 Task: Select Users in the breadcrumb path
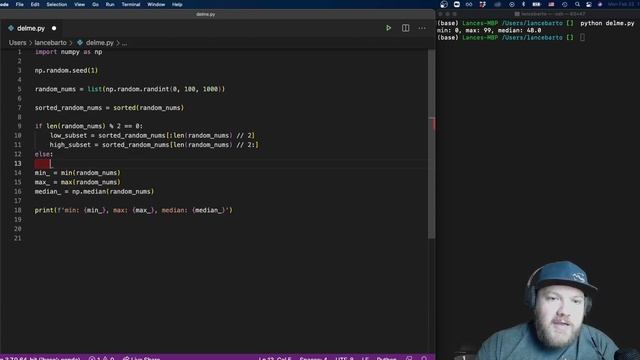point(18,42)
